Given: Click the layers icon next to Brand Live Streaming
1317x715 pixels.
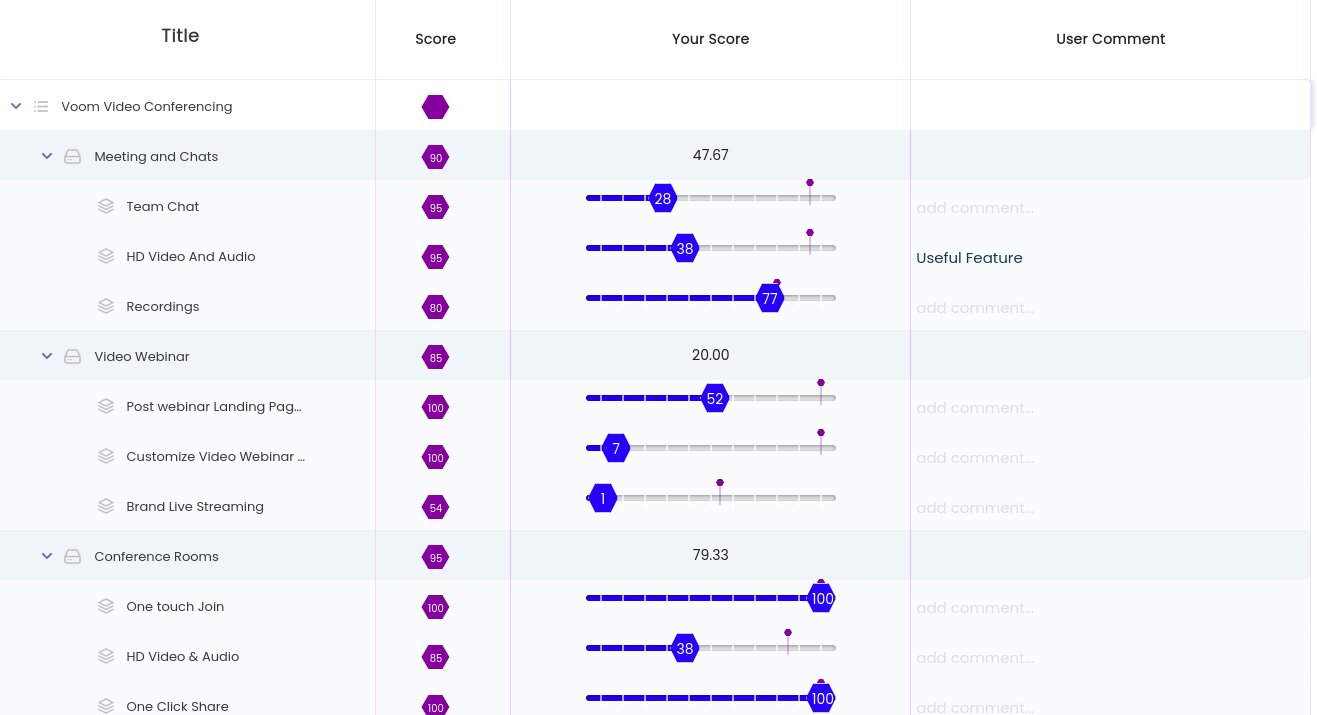Looking at the screenshot, I should [x=106, y=506].
